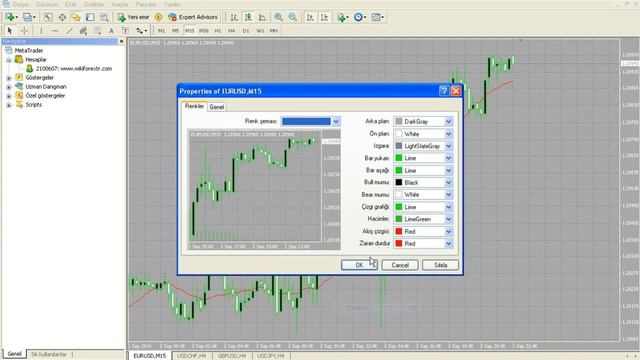Screen dimensions: 640x360
Task: Collapse the Hesaplar tree node
Action: point(9,60)
